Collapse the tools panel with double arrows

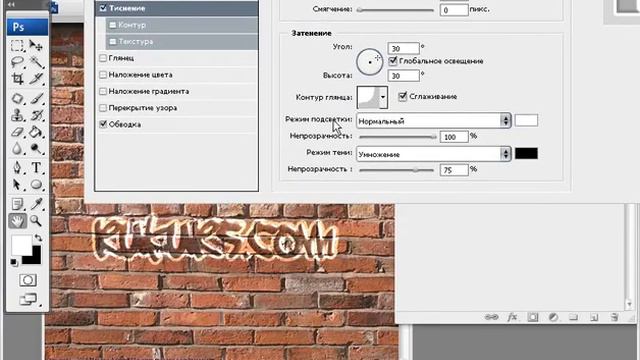pyautogui.click(x=11, y=4)
